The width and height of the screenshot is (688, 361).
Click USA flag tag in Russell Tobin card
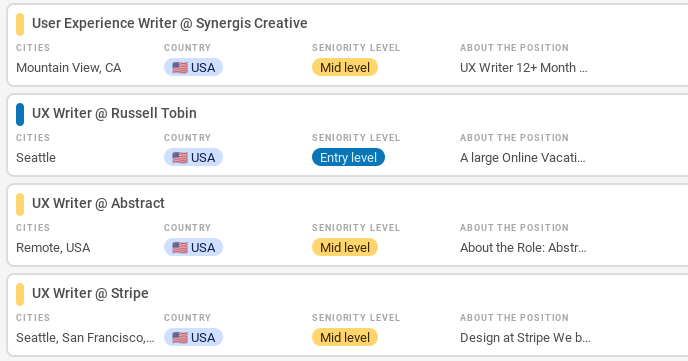pyautogui.click(x=194, y=157)
